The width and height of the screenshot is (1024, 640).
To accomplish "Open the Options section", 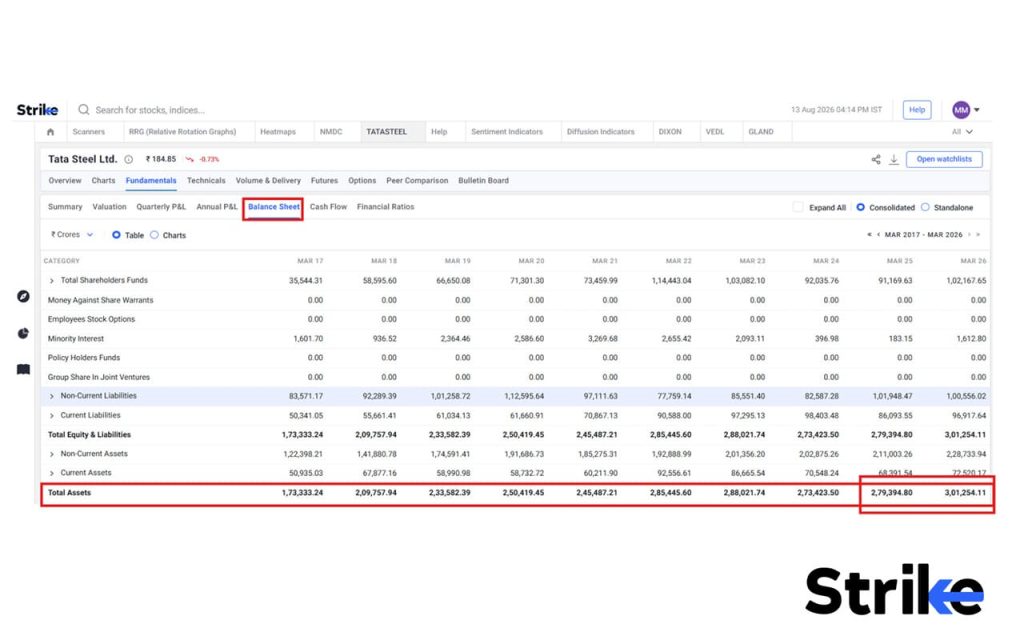I will 362,181.
